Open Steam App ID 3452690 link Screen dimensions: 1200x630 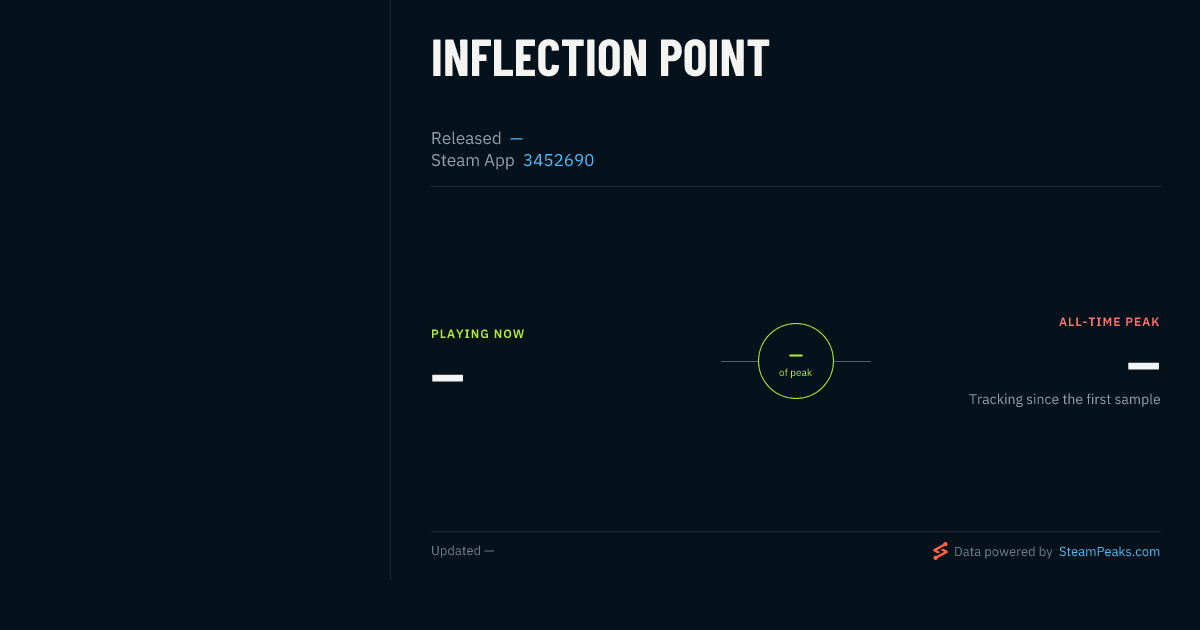tap(558, 160)
